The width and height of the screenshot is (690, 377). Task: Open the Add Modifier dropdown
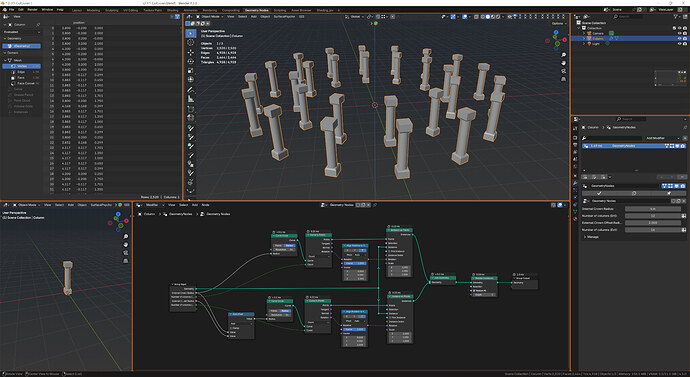tap(662, 138)
